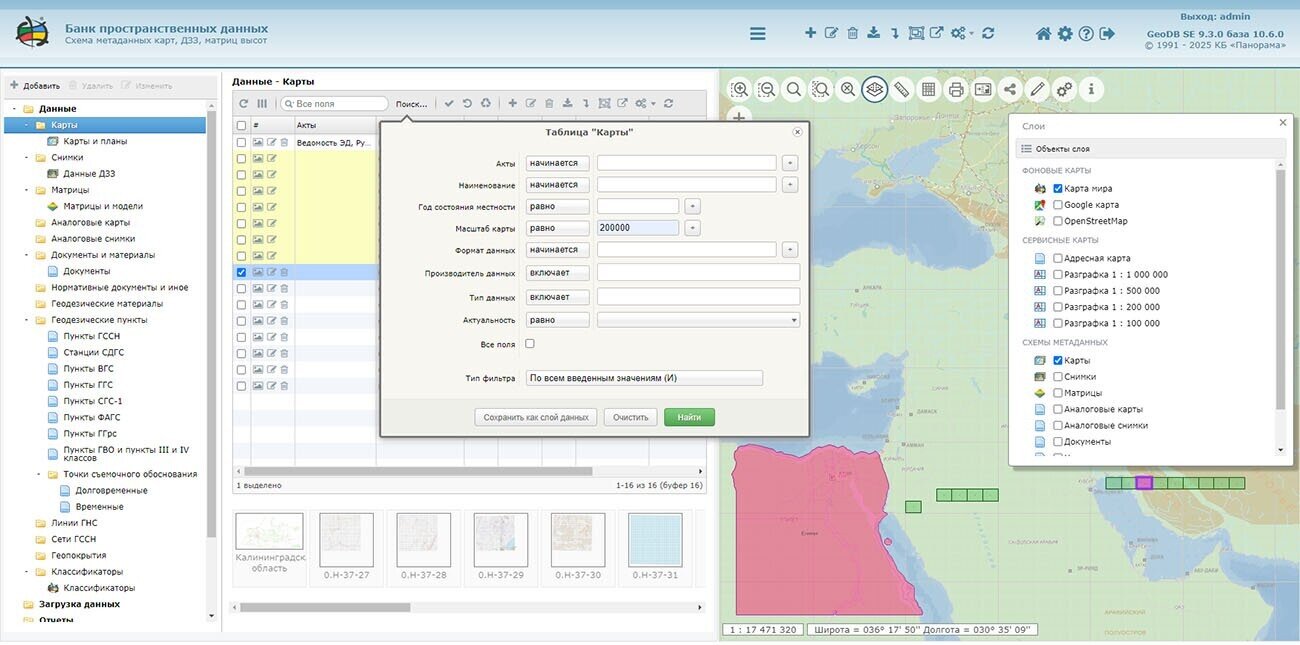
Task: Open the Актуальность value dropdown
Action: (x=698, y=320)
